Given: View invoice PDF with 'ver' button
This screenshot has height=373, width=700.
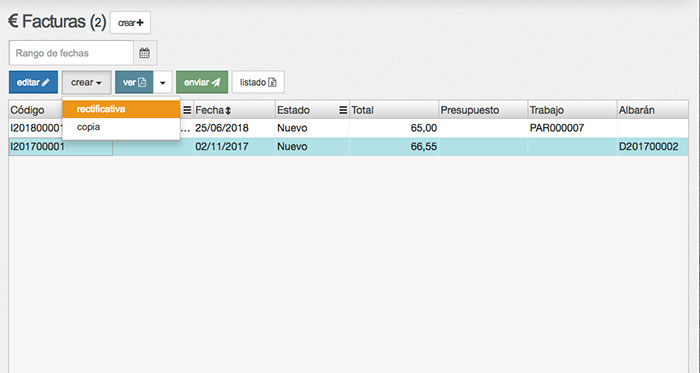Looking at the screenshot, I should pyautogui.click(x=134, y=82).
